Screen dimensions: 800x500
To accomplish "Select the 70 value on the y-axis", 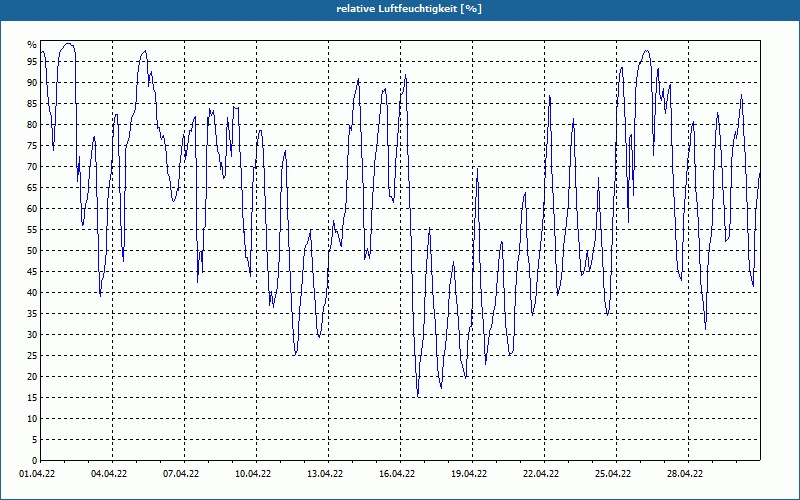I will (x=32, y=167).
